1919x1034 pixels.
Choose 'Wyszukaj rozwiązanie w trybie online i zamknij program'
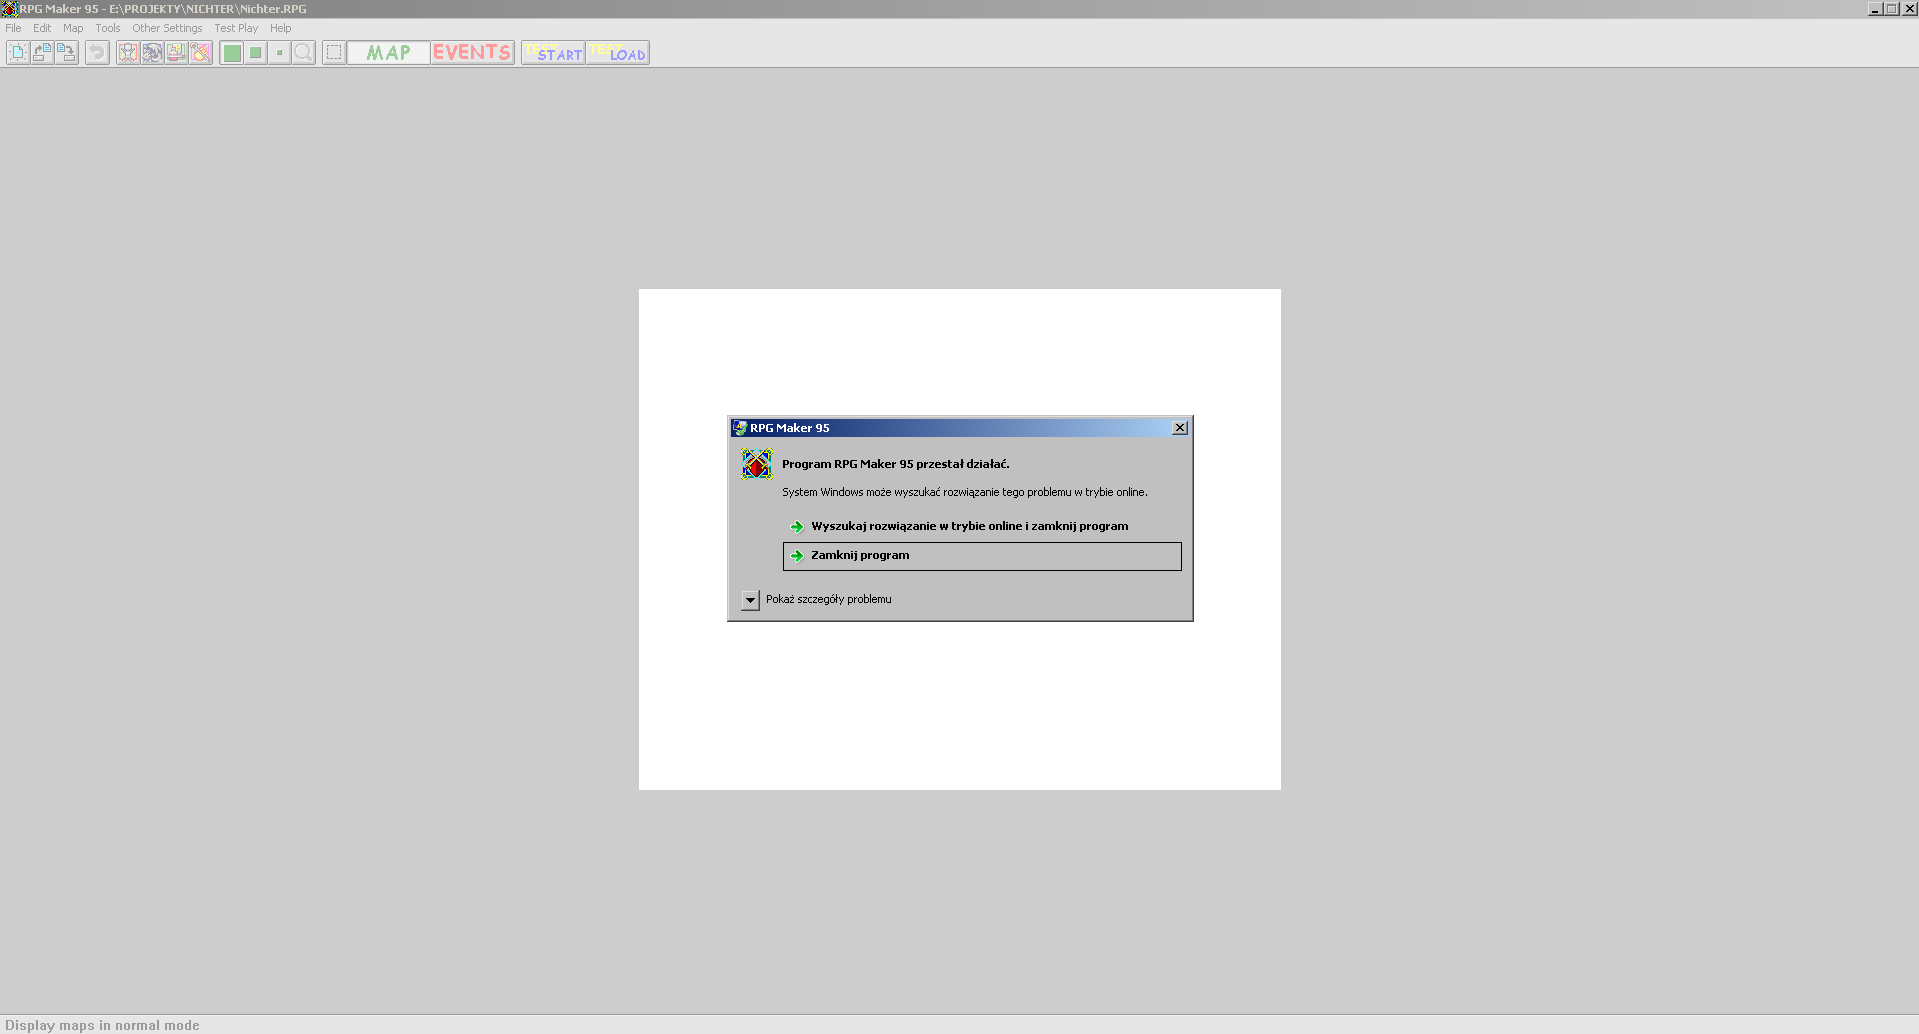[982, 527]
